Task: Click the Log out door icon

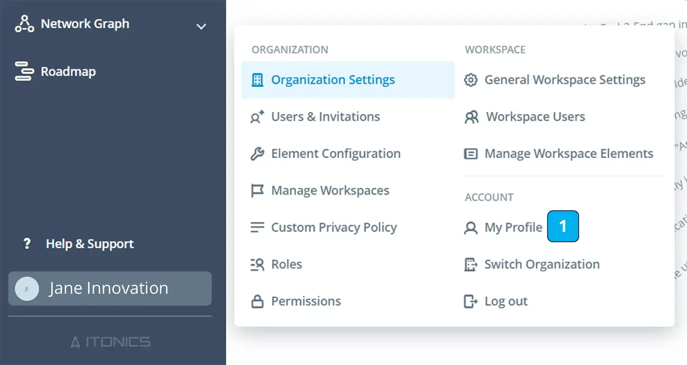Action: point(471,301)
